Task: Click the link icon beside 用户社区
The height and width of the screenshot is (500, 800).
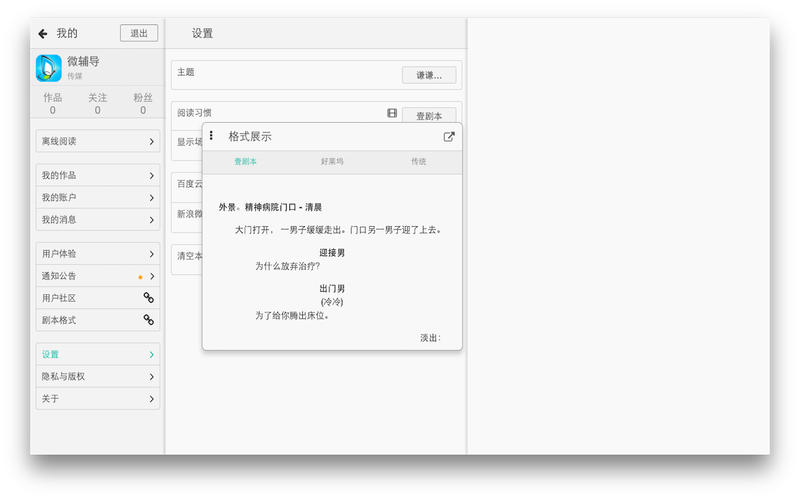Action: pos(148,297)
